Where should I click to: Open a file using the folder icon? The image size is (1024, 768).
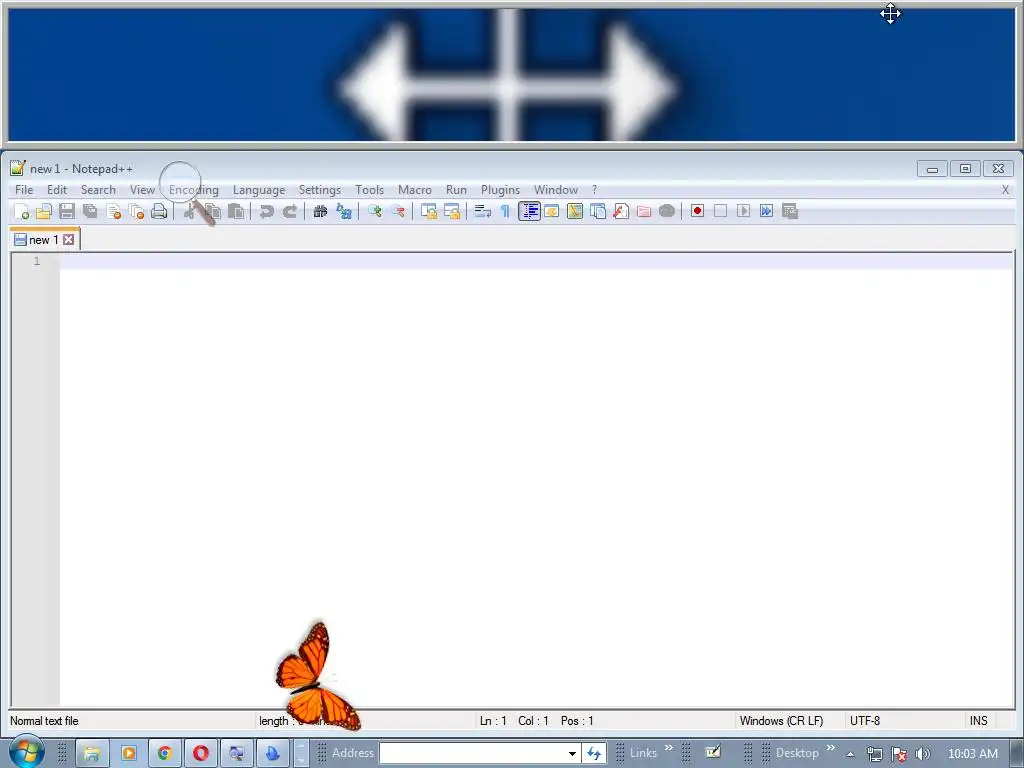tap(44, 211)
